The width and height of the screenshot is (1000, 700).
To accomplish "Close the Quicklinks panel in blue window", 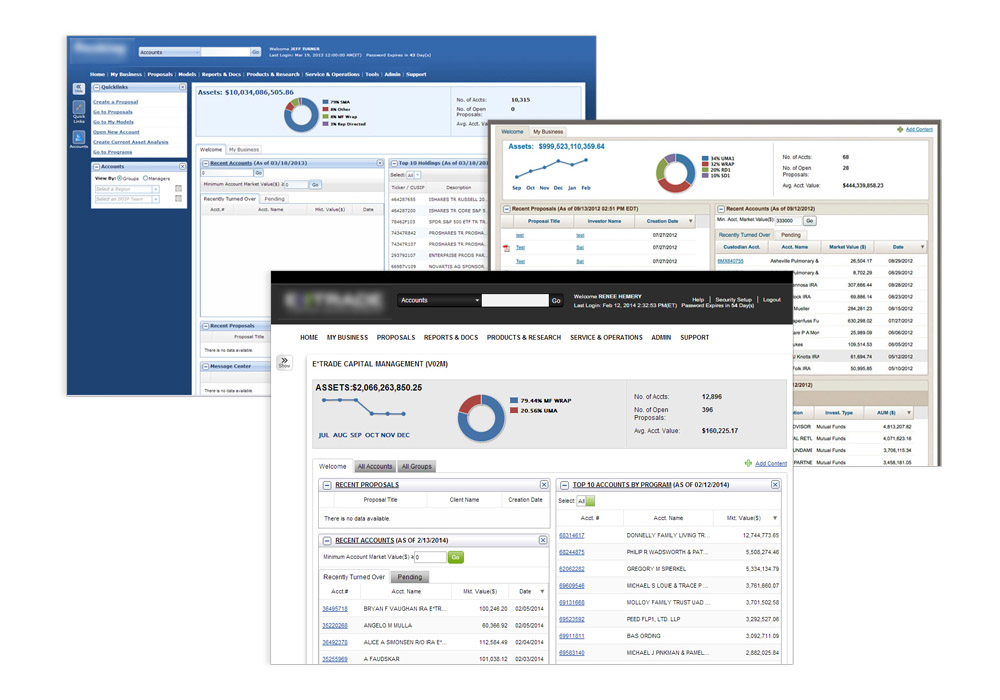I will point(182,87).
